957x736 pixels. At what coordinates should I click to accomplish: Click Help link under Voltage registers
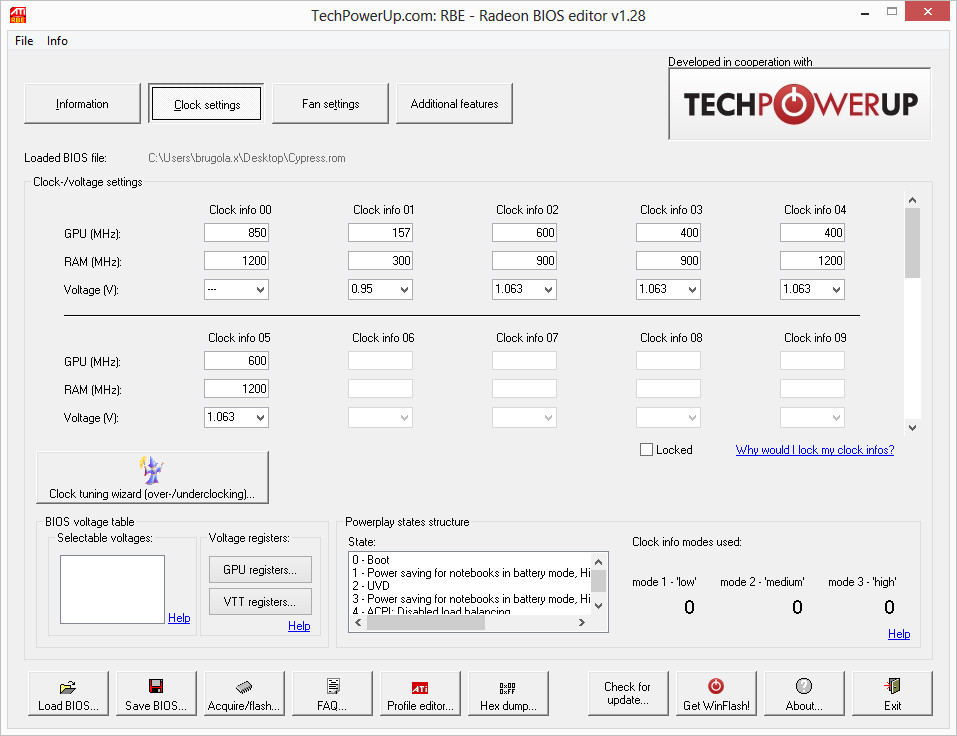click(299, 626)
